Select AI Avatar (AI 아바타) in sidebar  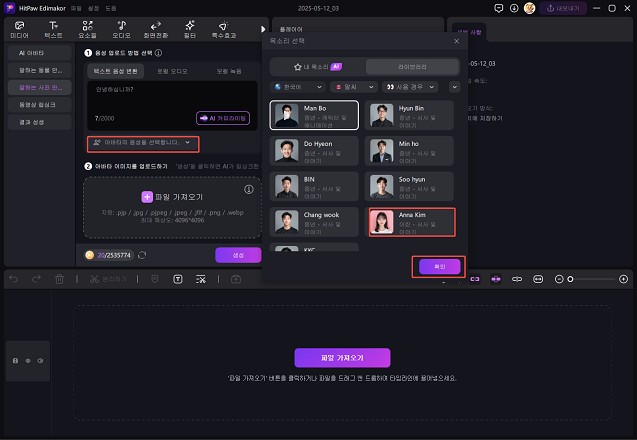click(x=39, y=53)
